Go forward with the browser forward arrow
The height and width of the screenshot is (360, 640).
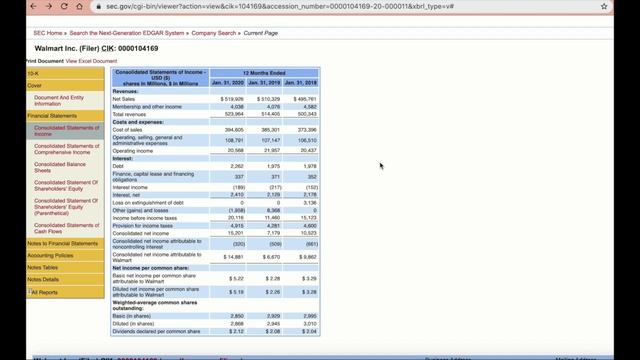[x=49, y=7]
